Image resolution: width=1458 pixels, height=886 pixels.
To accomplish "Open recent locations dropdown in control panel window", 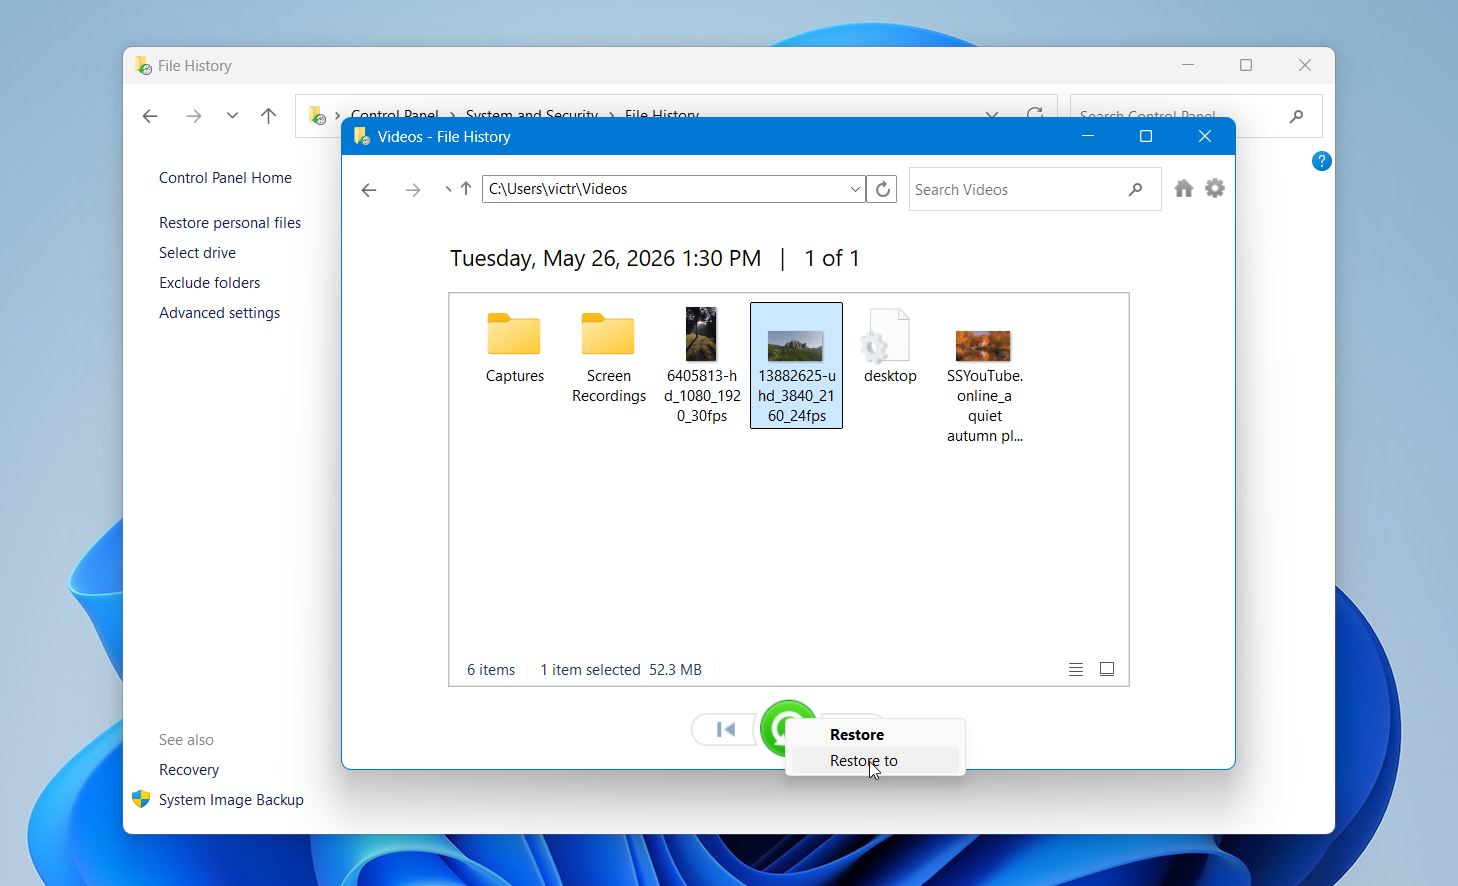I will click(232, 116).
